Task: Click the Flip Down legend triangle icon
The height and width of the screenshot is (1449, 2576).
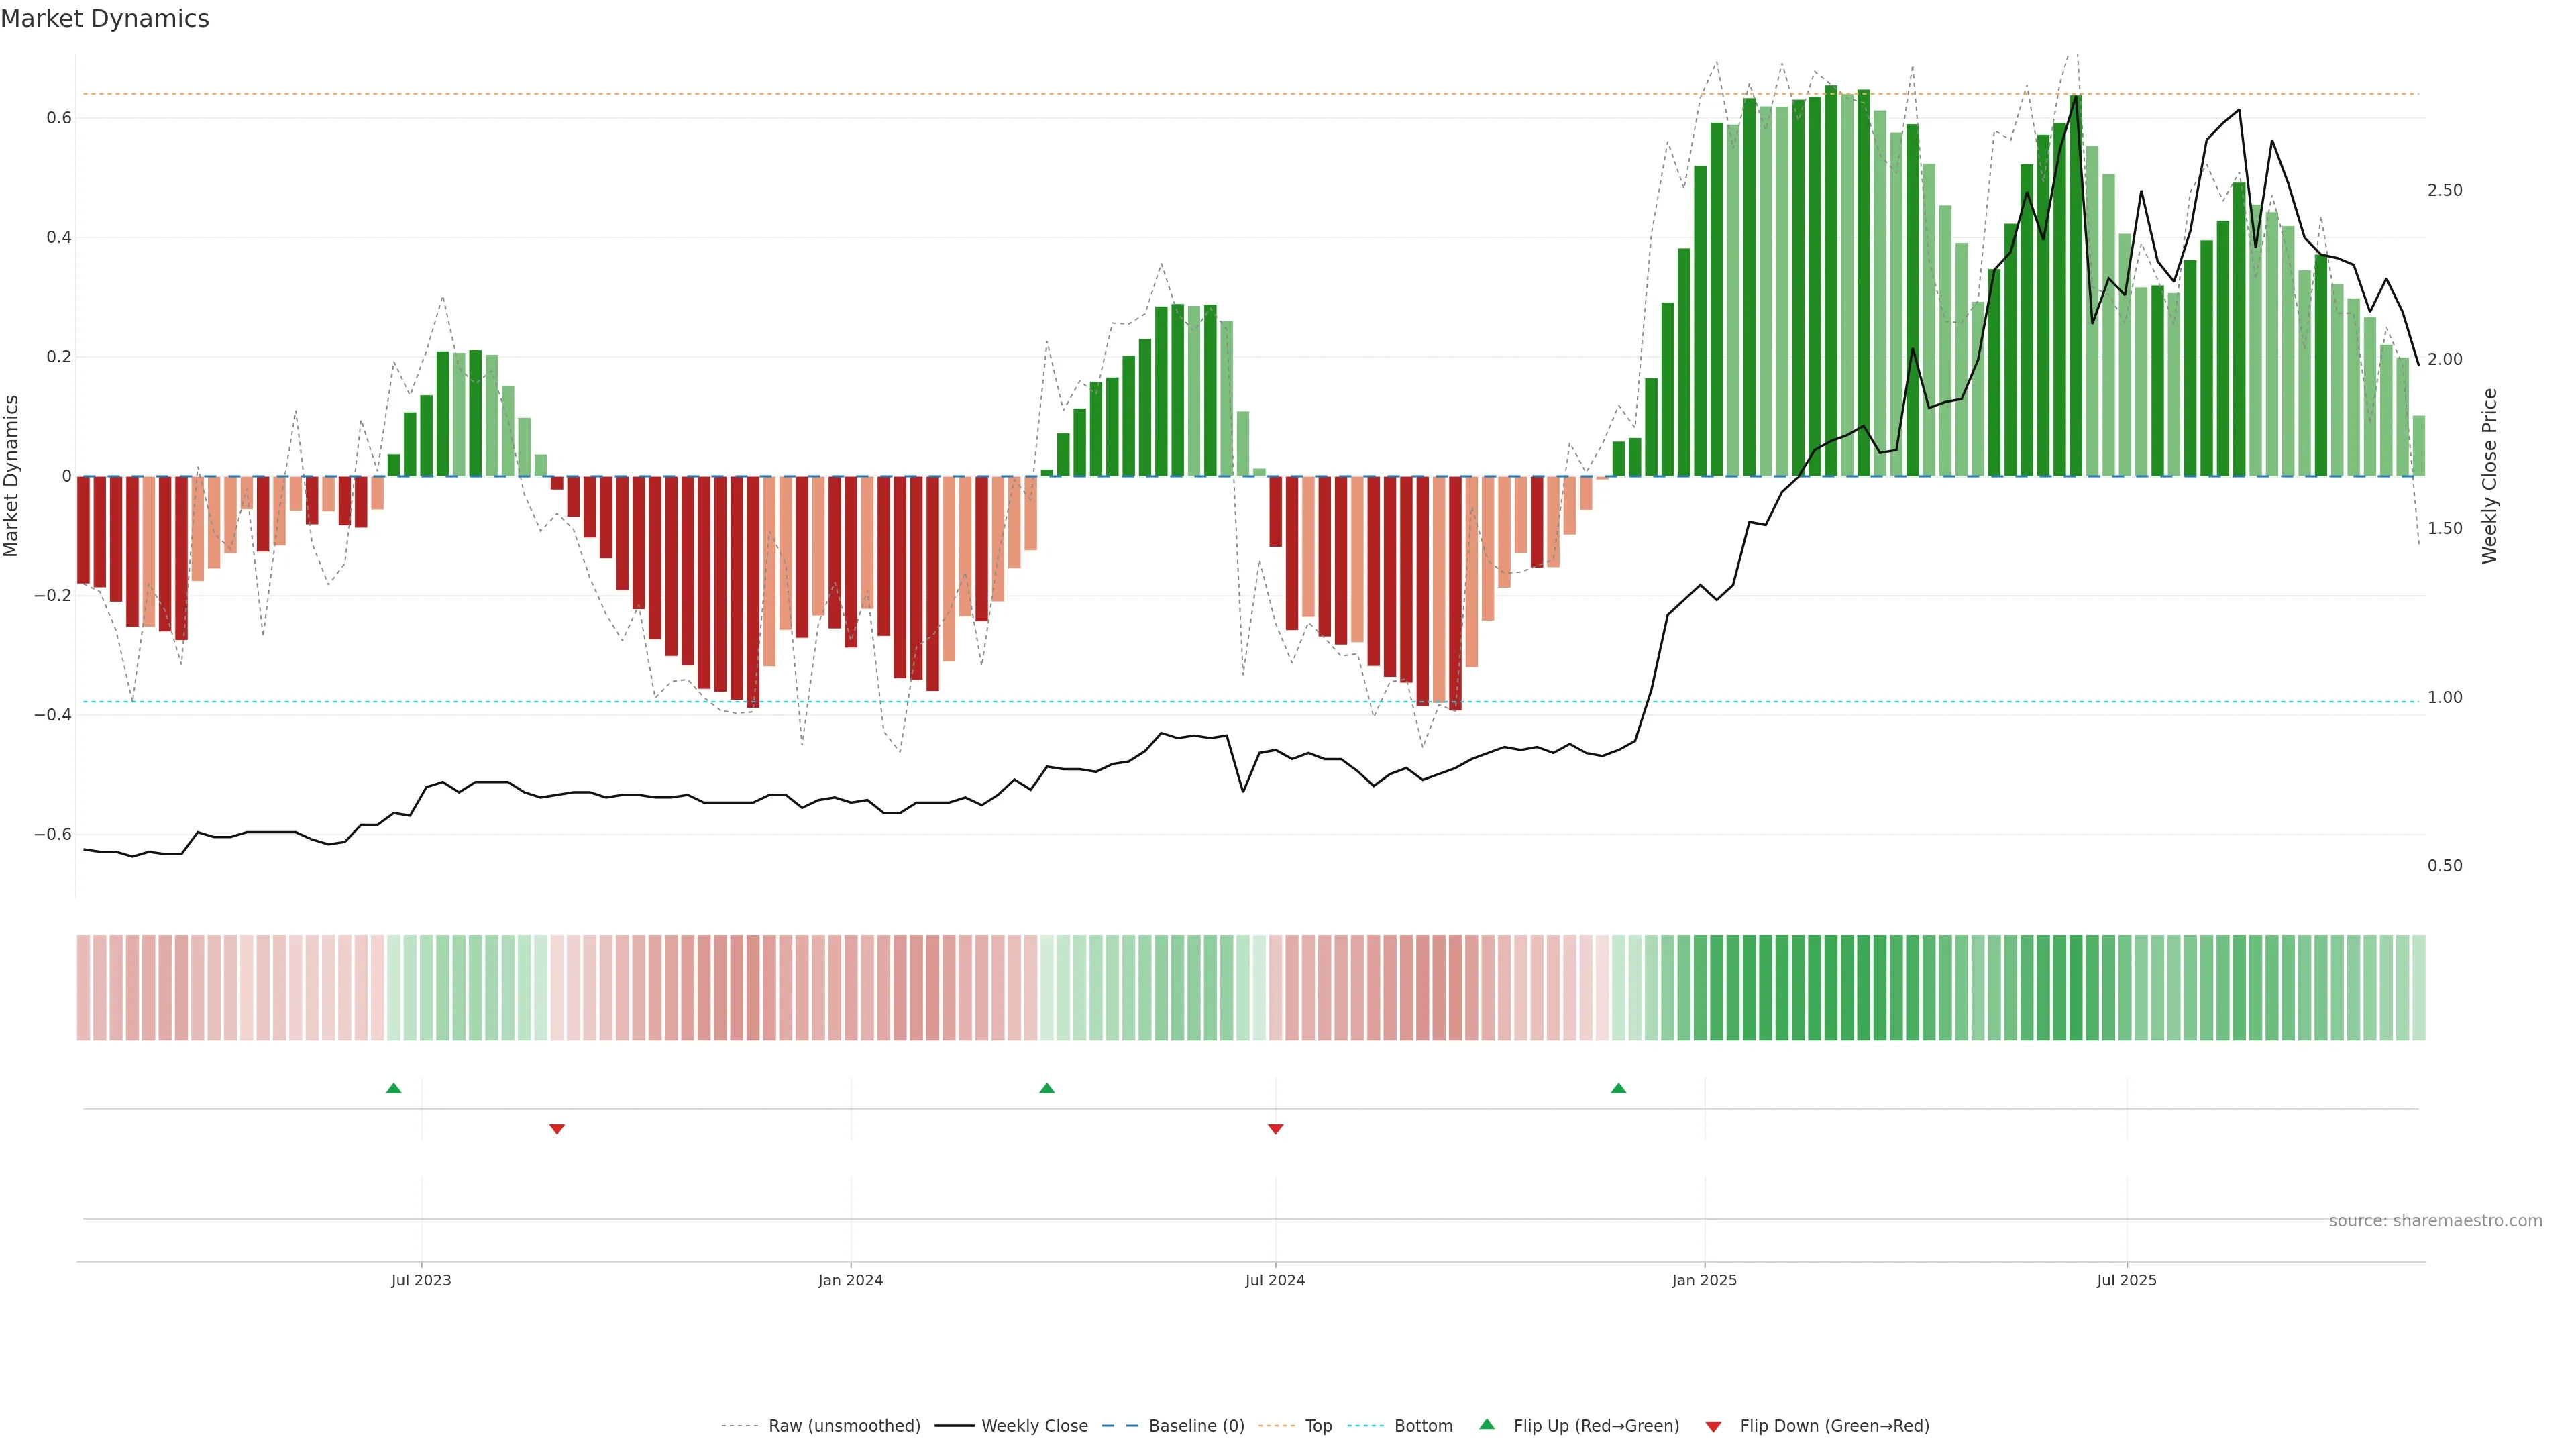Action: [x=1713, y=1426]
